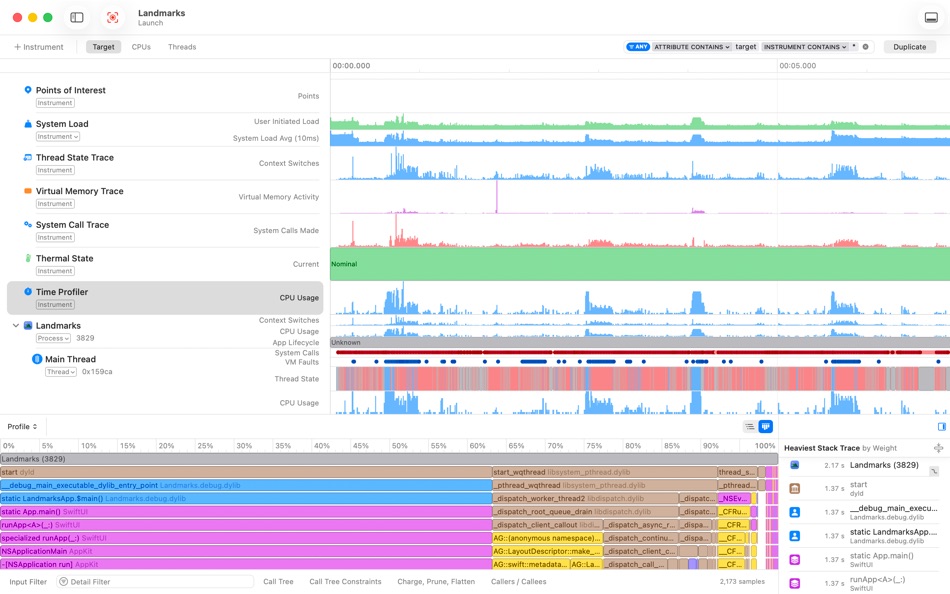Click the Thermal State instrument icon
950x594 pixels.
[x=28, y=258]
